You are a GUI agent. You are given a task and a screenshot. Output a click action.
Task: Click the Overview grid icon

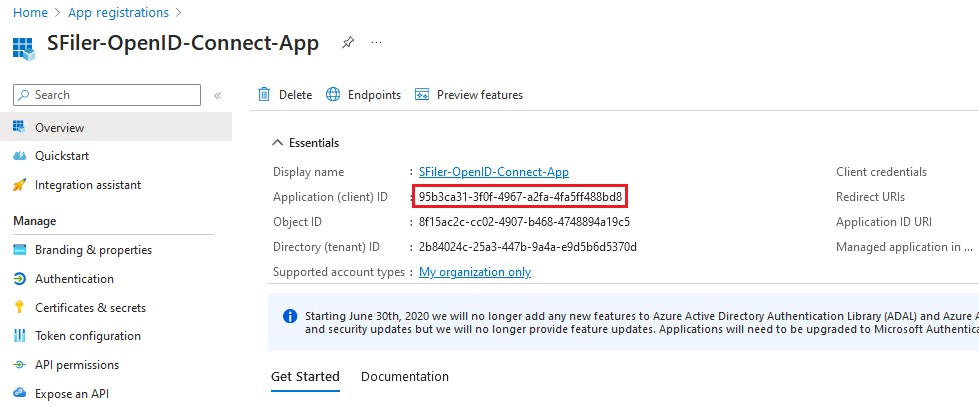pos(19,127)
